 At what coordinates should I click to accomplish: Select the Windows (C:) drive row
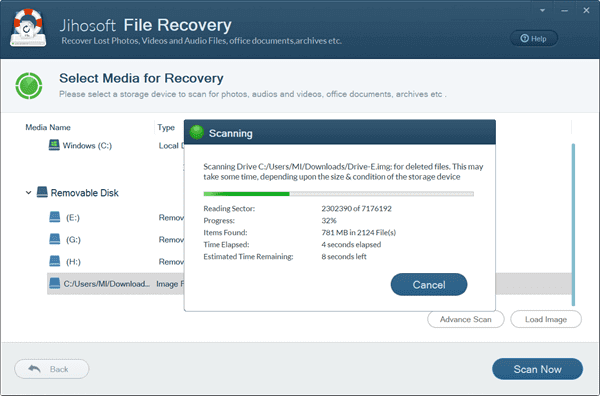click(116, 145)
